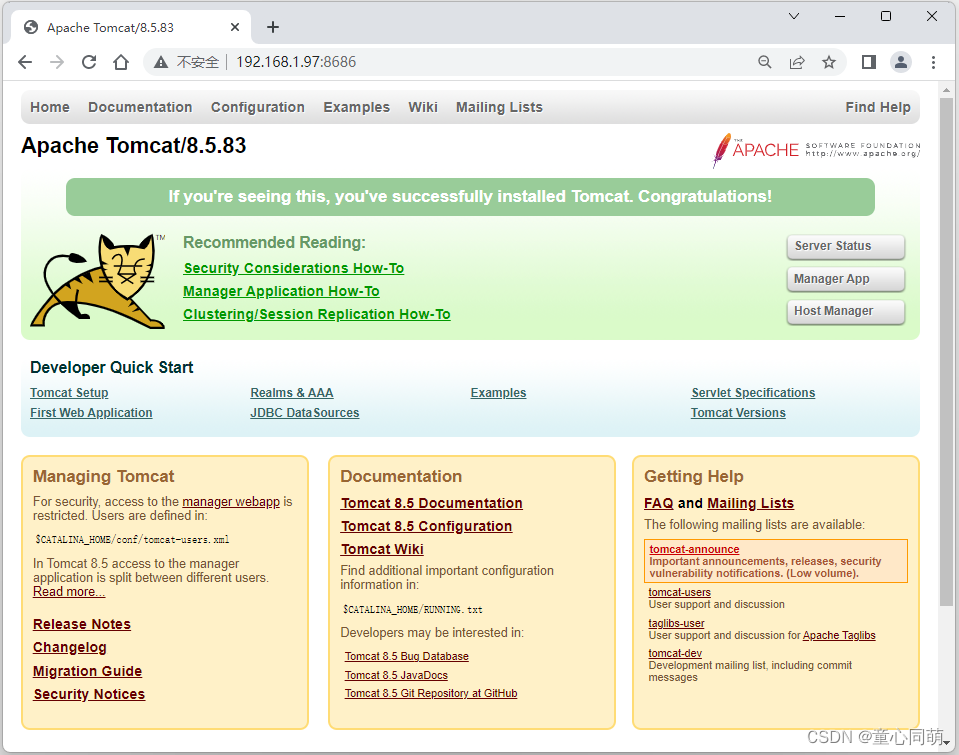Image resolution: width=959 pixels, height=755 pixels.
Task: Open Find Help in the navigation bar
Action: click(878, 107)
